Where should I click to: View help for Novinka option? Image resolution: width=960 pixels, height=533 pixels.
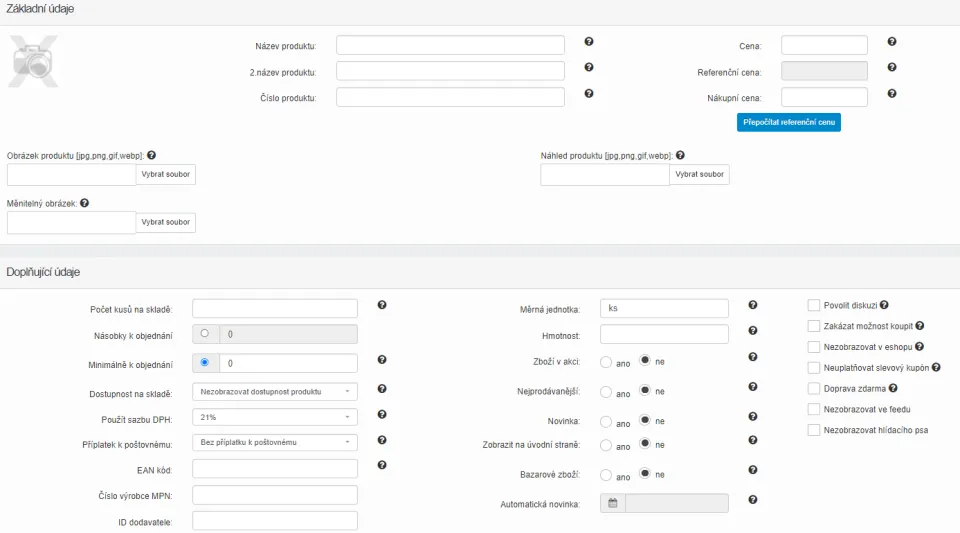[x=752, y=416]
